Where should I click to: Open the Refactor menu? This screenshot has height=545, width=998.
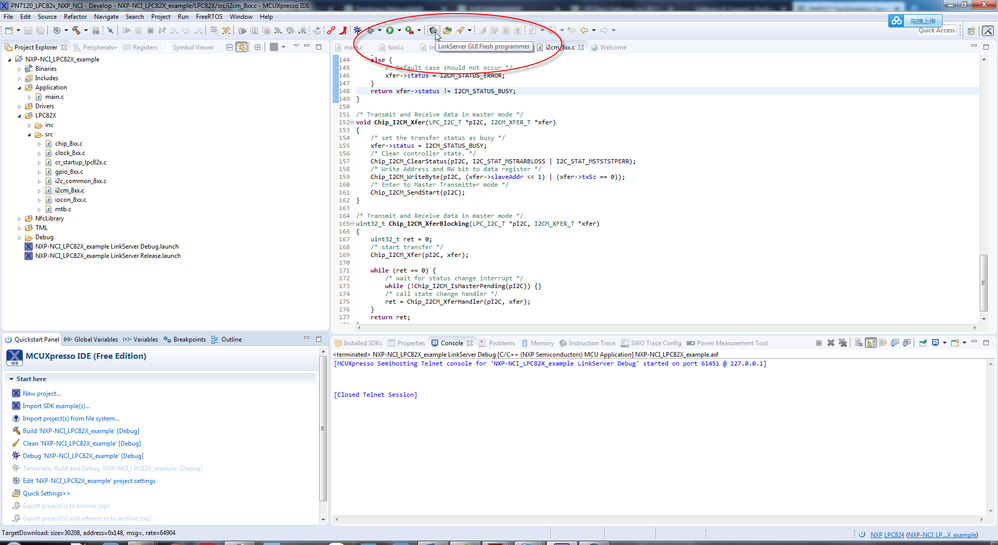click(75, 17)
